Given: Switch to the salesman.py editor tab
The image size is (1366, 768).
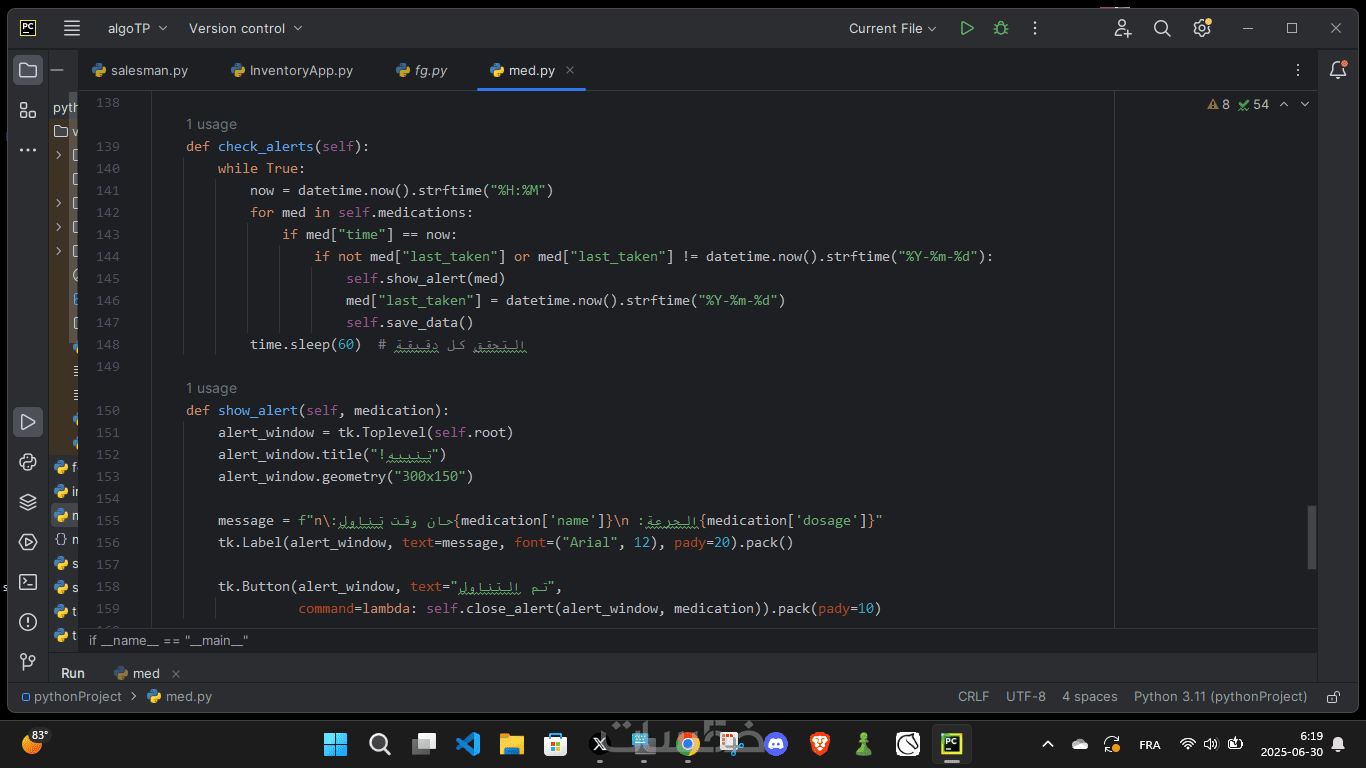Looking at the screenshot, I should (149, 70).
